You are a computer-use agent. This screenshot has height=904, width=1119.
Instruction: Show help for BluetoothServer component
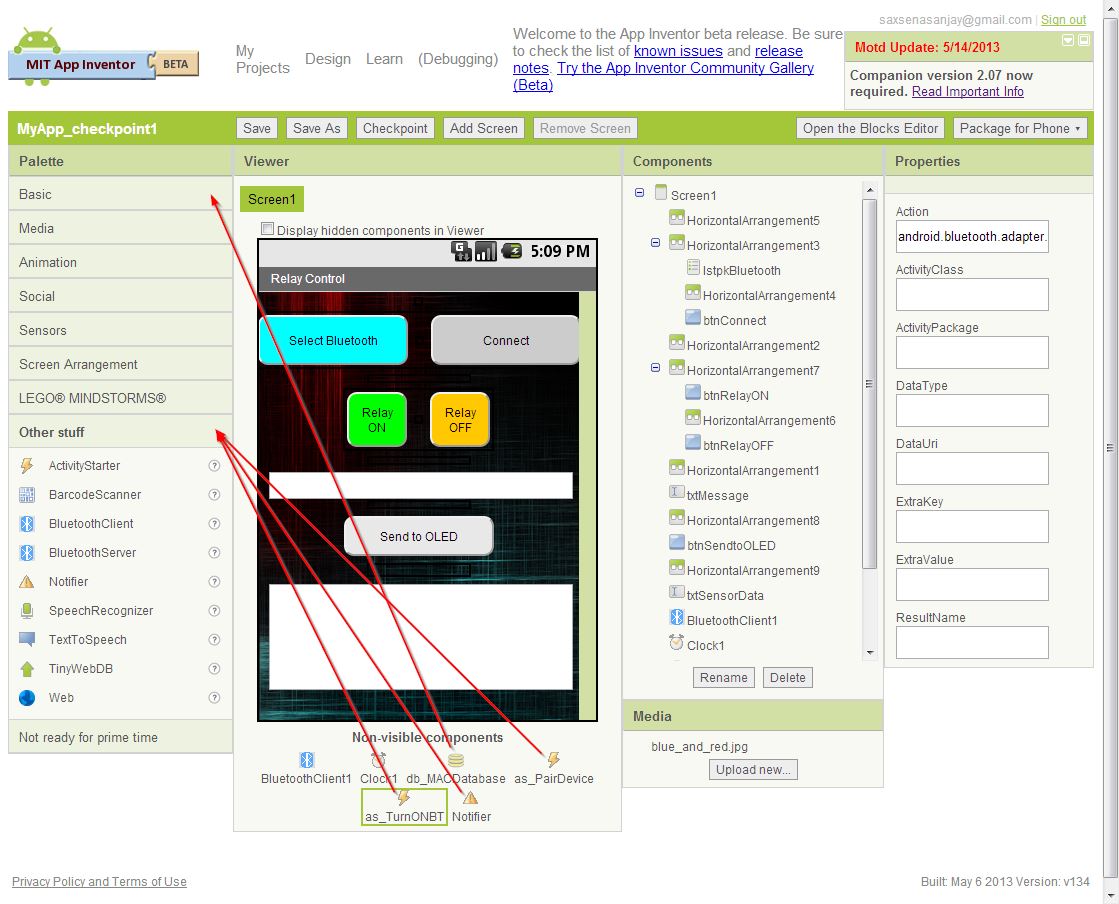tap(214, 553)
